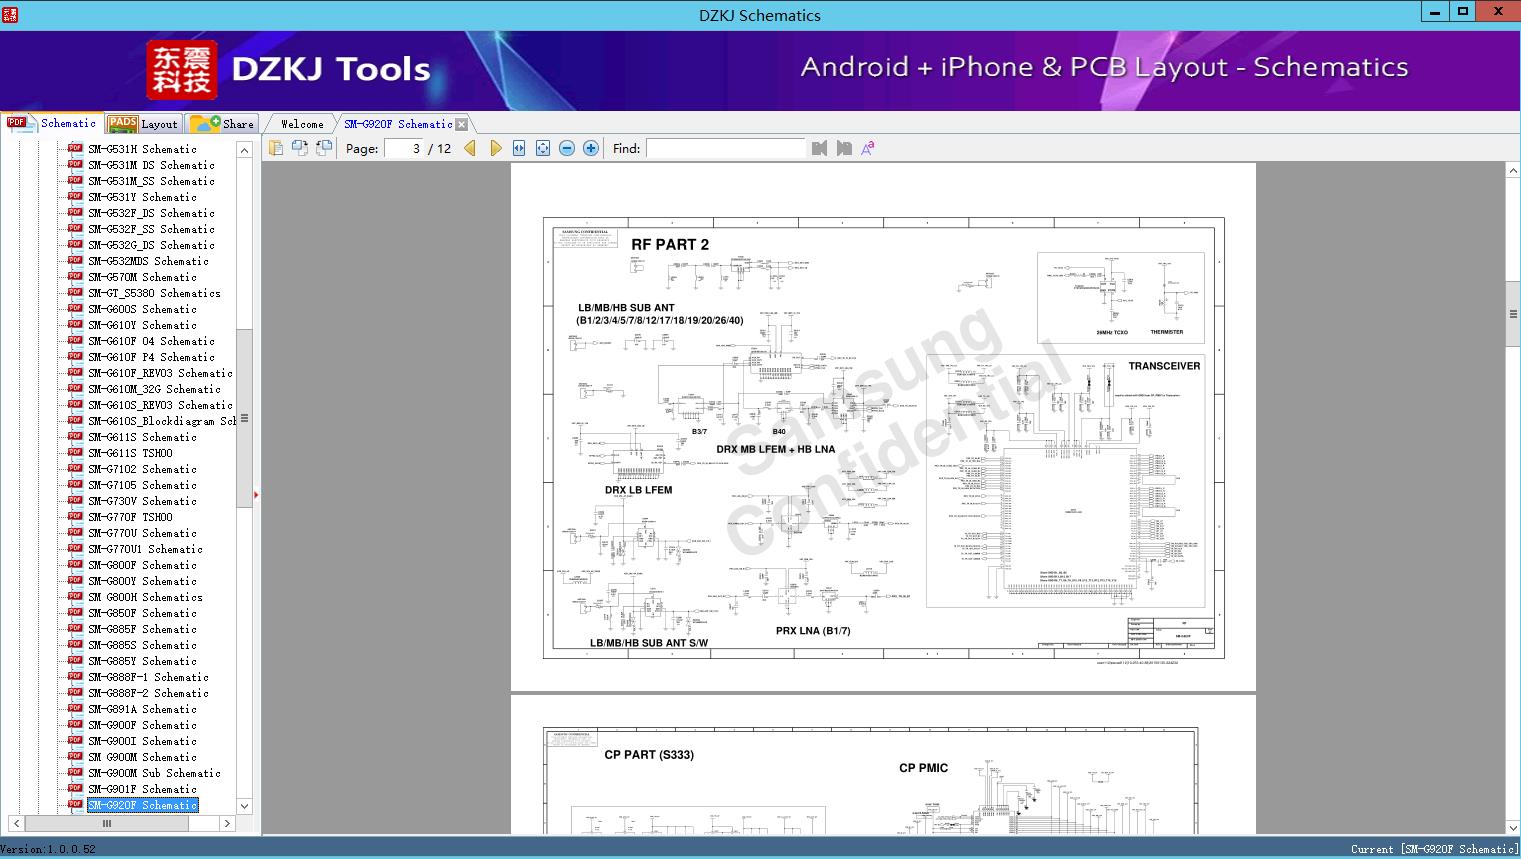Click the tree horizontal scroll left arrow

pyautogui.click(x=16, y=824)
